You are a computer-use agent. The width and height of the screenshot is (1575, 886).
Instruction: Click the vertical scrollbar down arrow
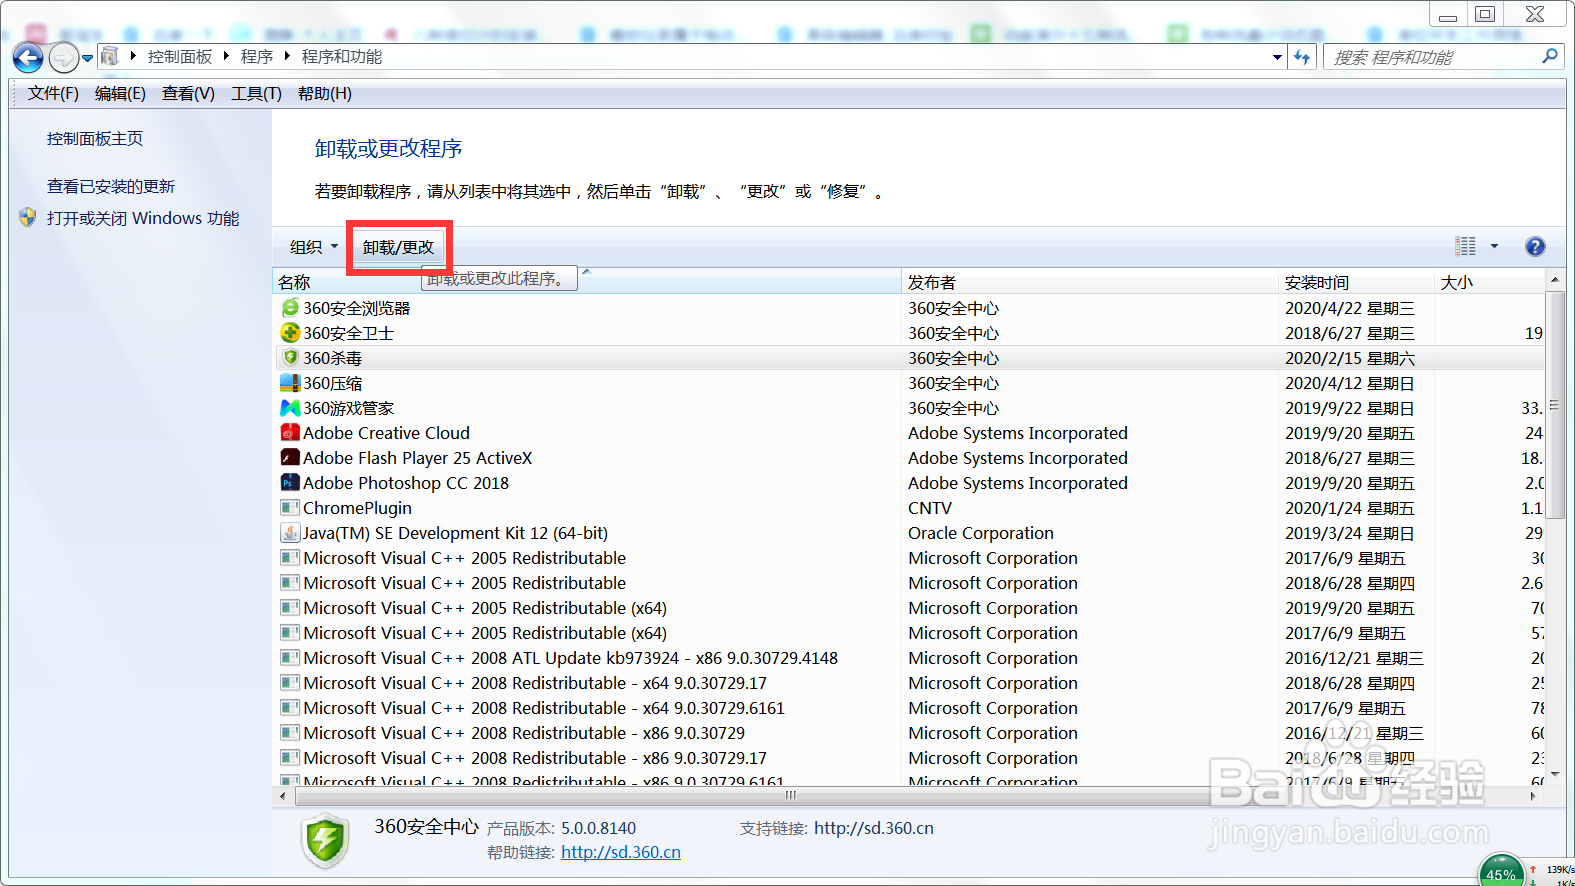[1554, 775]
